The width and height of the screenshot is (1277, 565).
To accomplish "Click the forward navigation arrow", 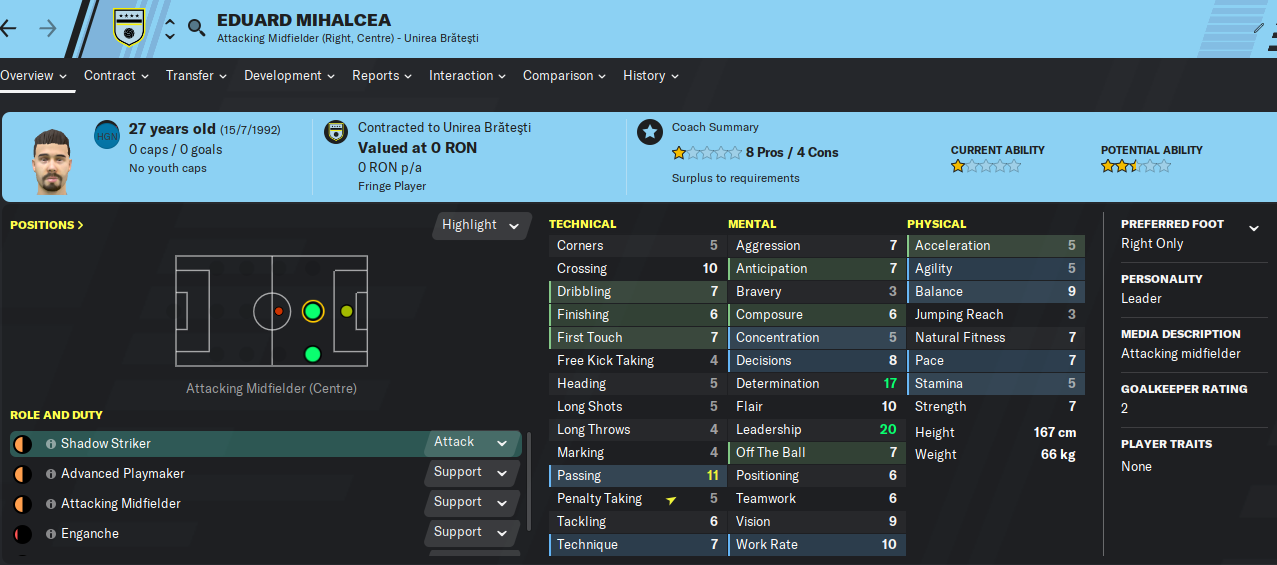I will point(47,27).
